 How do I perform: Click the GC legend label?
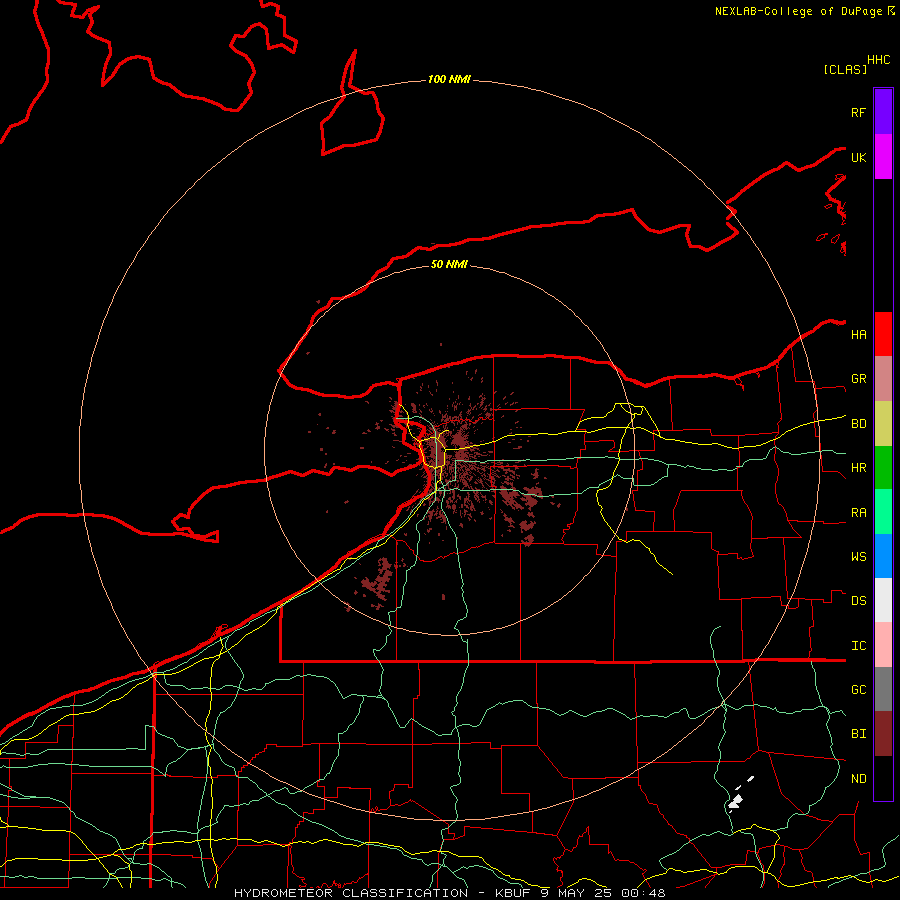[x=858, y=690]
